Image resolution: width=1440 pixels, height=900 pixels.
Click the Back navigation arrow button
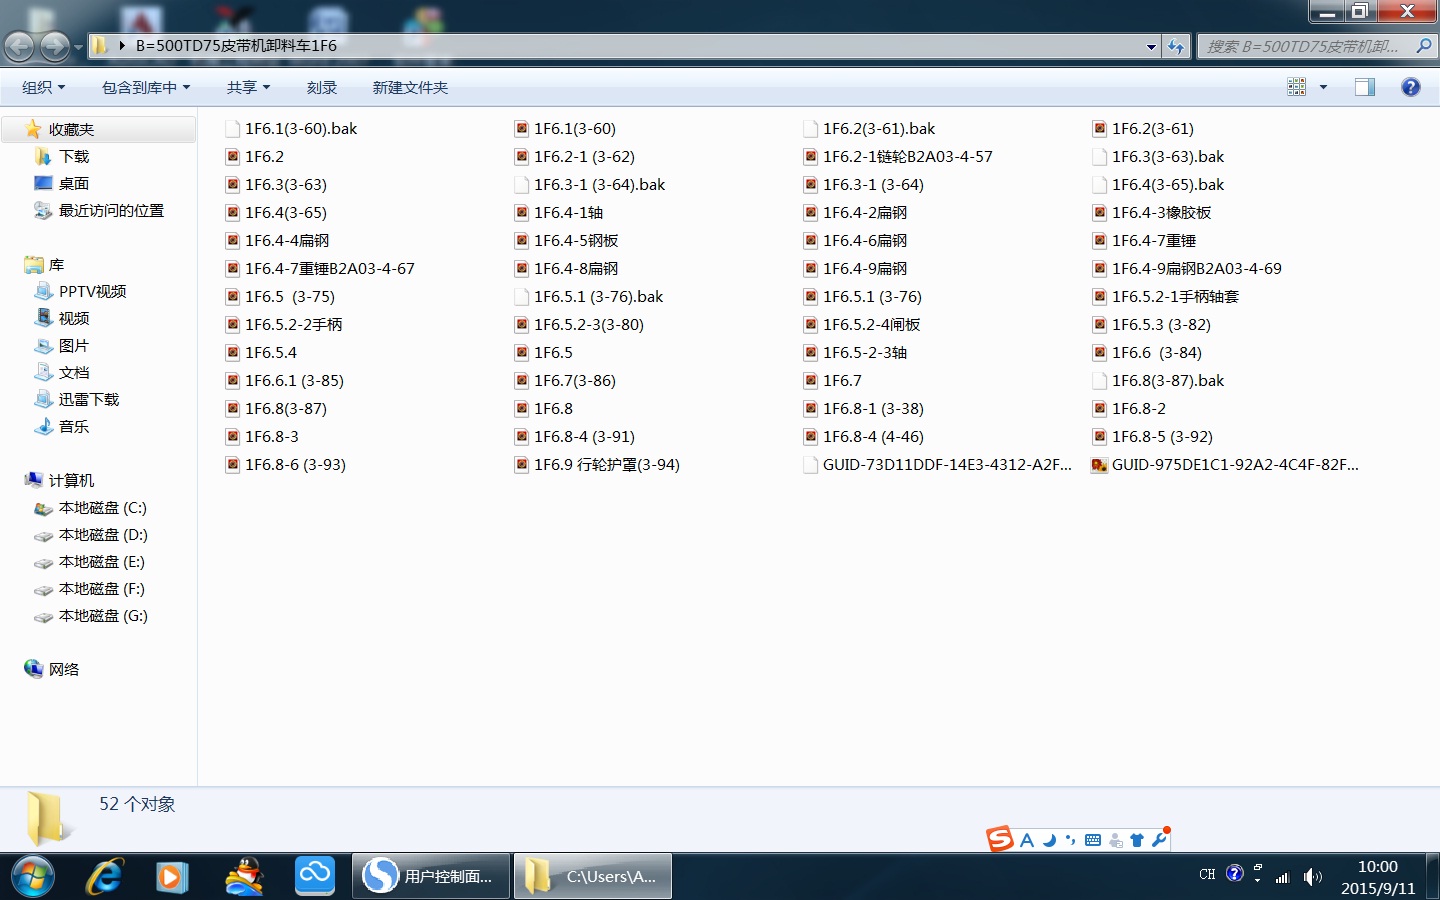pos(19,46)
